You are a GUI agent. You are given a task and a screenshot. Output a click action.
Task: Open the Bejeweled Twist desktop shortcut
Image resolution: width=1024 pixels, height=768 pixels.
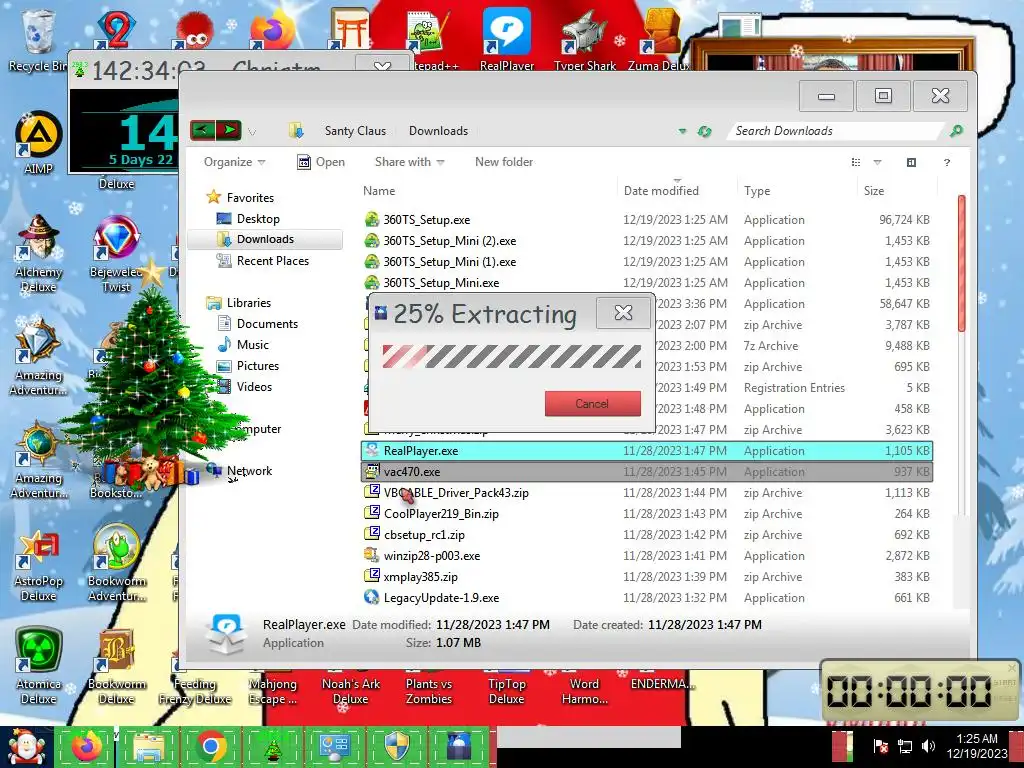(116, 253)
